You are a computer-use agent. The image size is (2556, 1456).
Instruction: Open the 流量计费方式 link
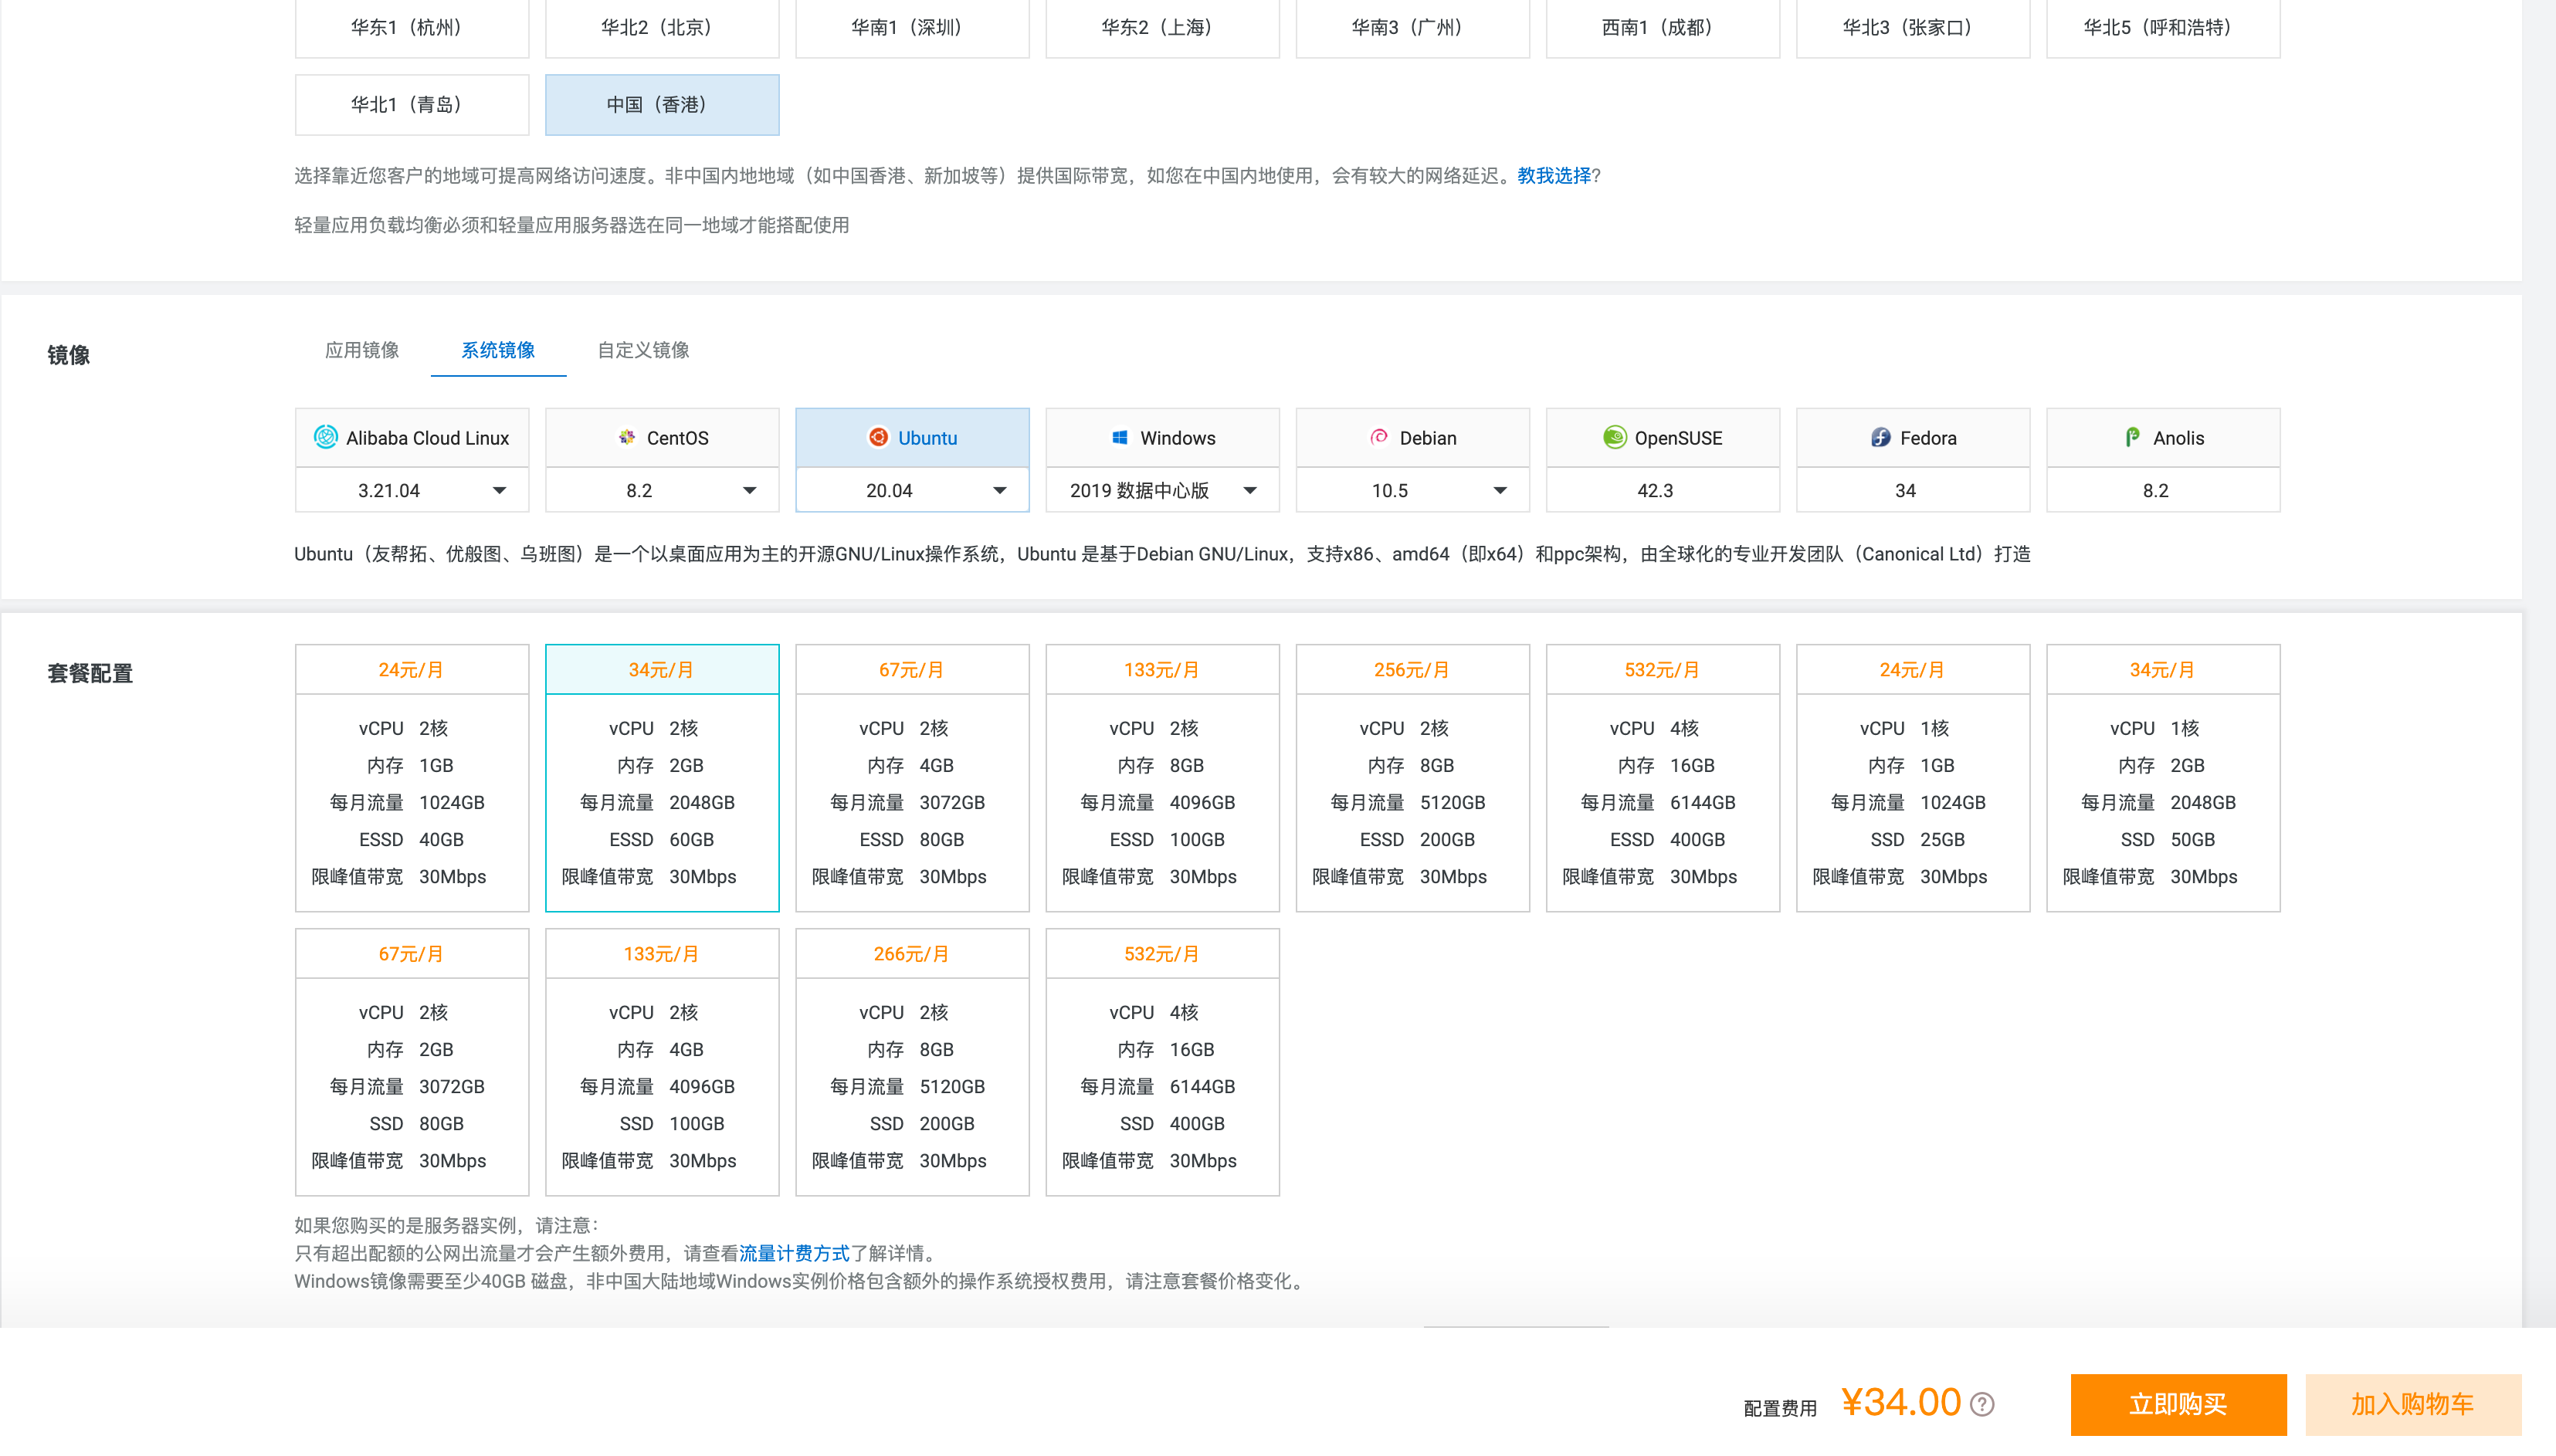794,1253
